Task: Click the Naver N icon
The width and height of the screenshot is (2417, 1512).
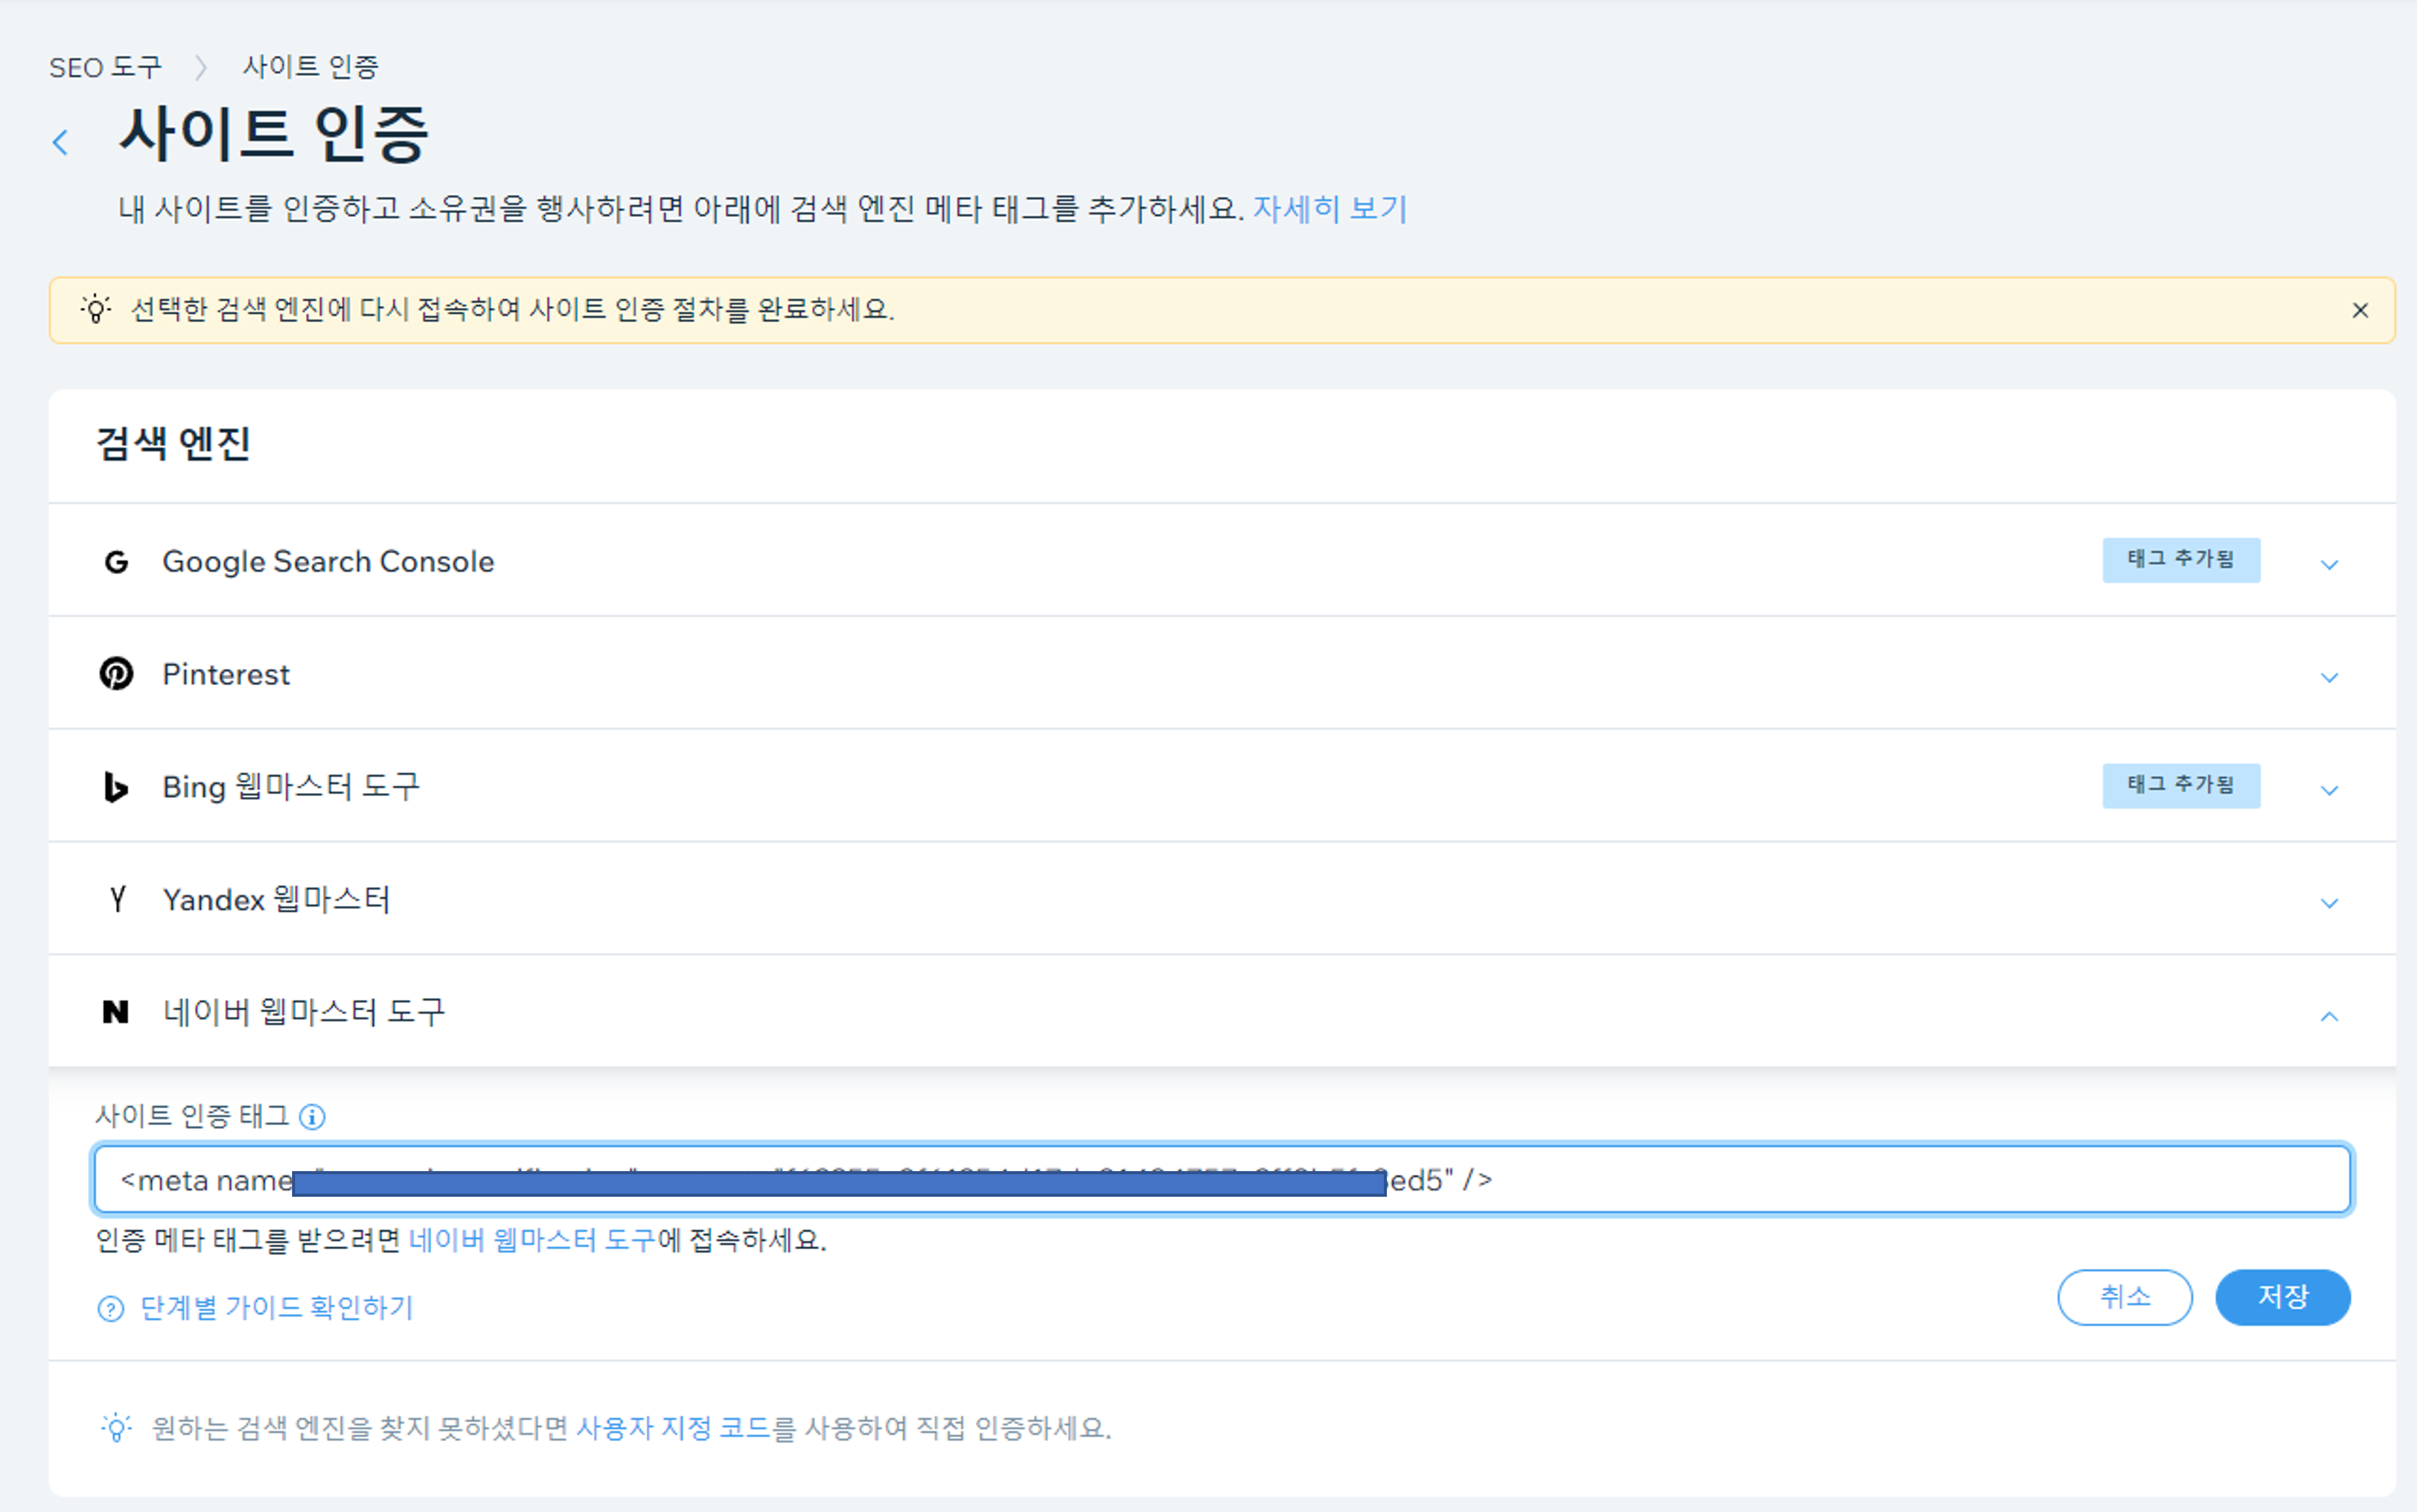Action: point(116,1012)
